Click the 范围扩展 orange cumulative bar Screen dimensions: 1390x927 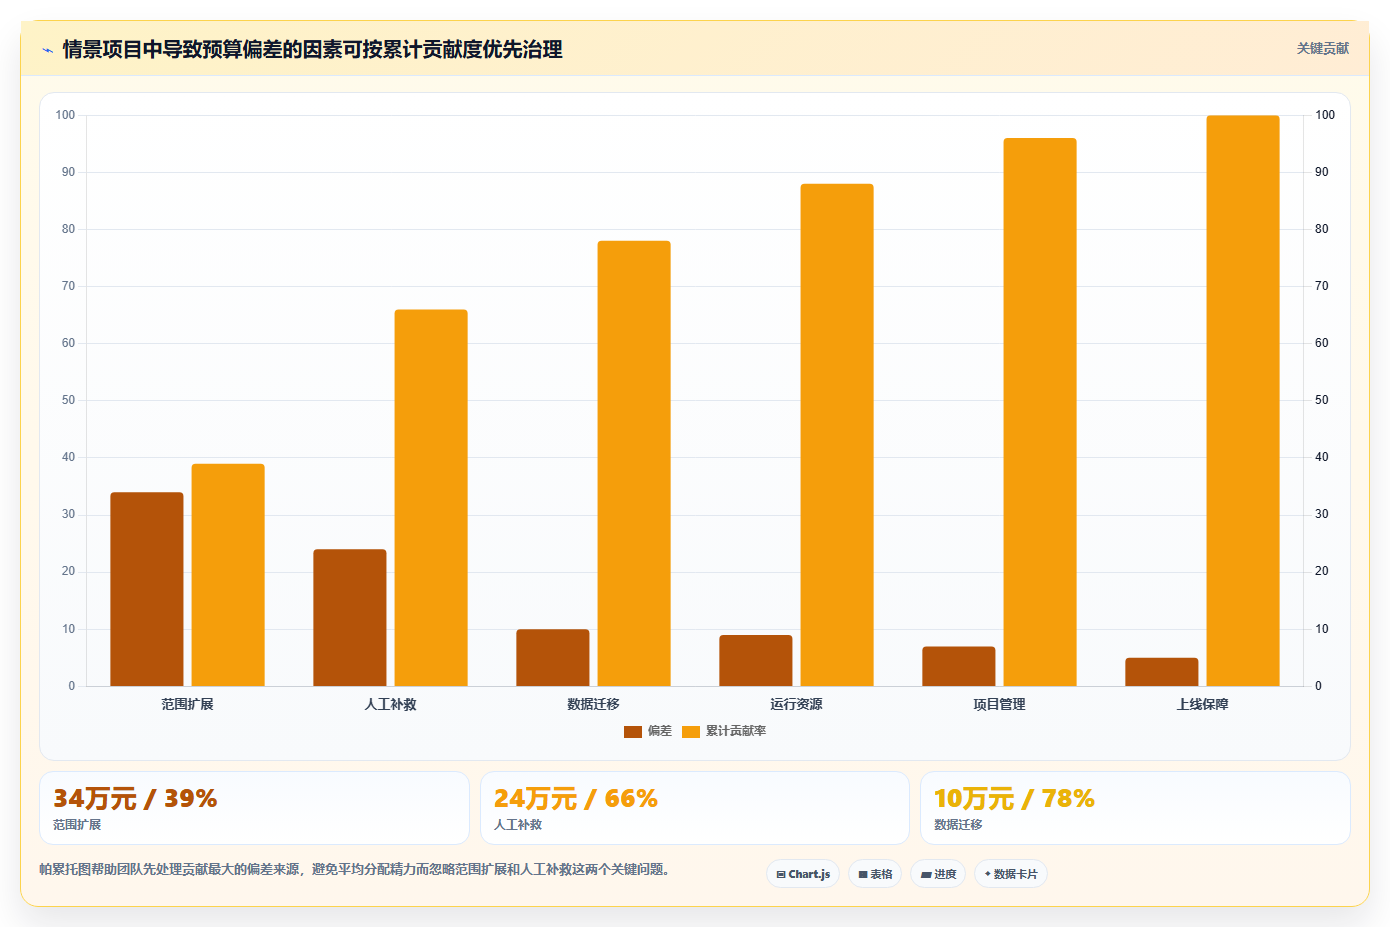pyautogui.click(x=228, y=575)
